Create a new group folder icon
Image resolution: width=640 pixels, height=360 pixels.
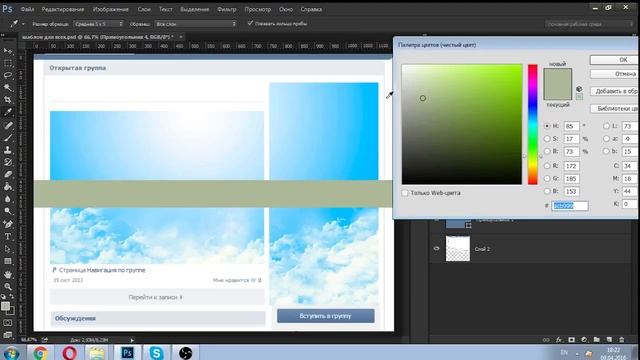pyautogui.click(x=597, y=340)
